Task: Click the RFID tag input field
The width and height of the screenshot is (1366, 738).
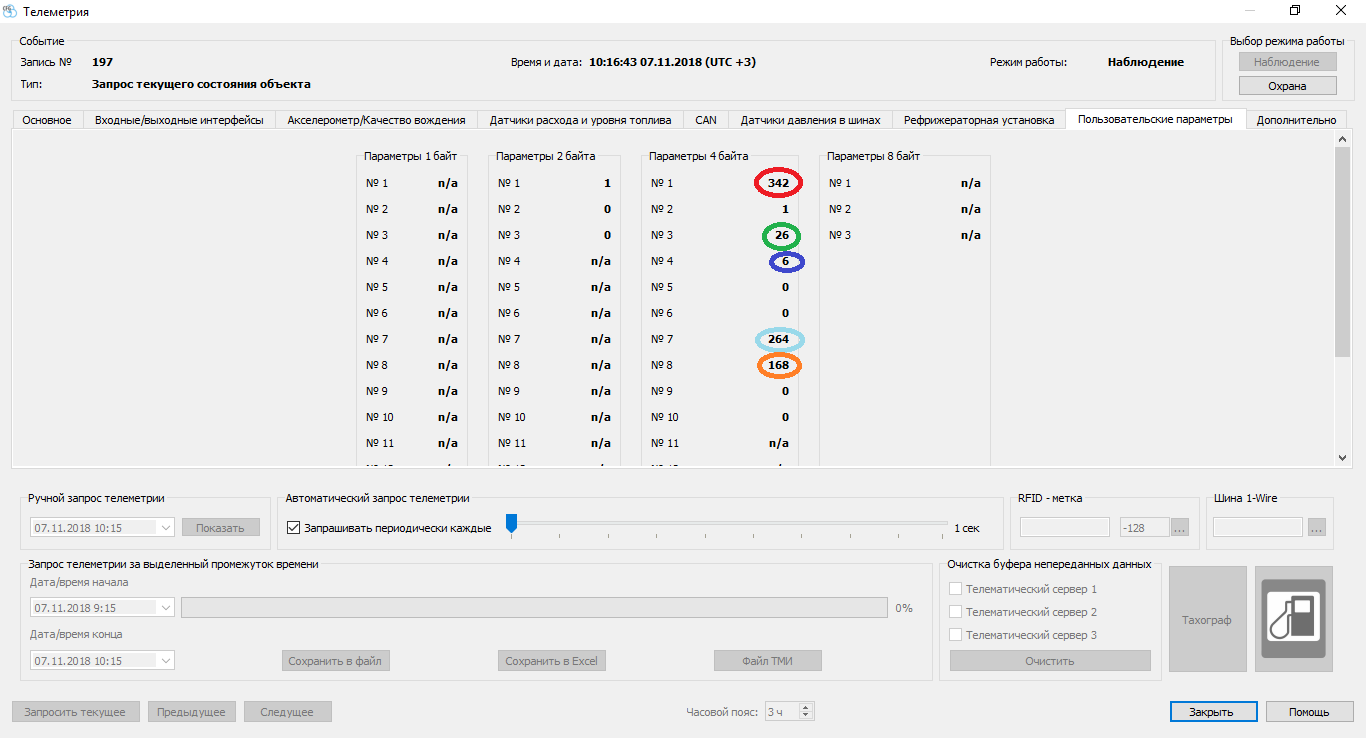Action: point(1064,527)
